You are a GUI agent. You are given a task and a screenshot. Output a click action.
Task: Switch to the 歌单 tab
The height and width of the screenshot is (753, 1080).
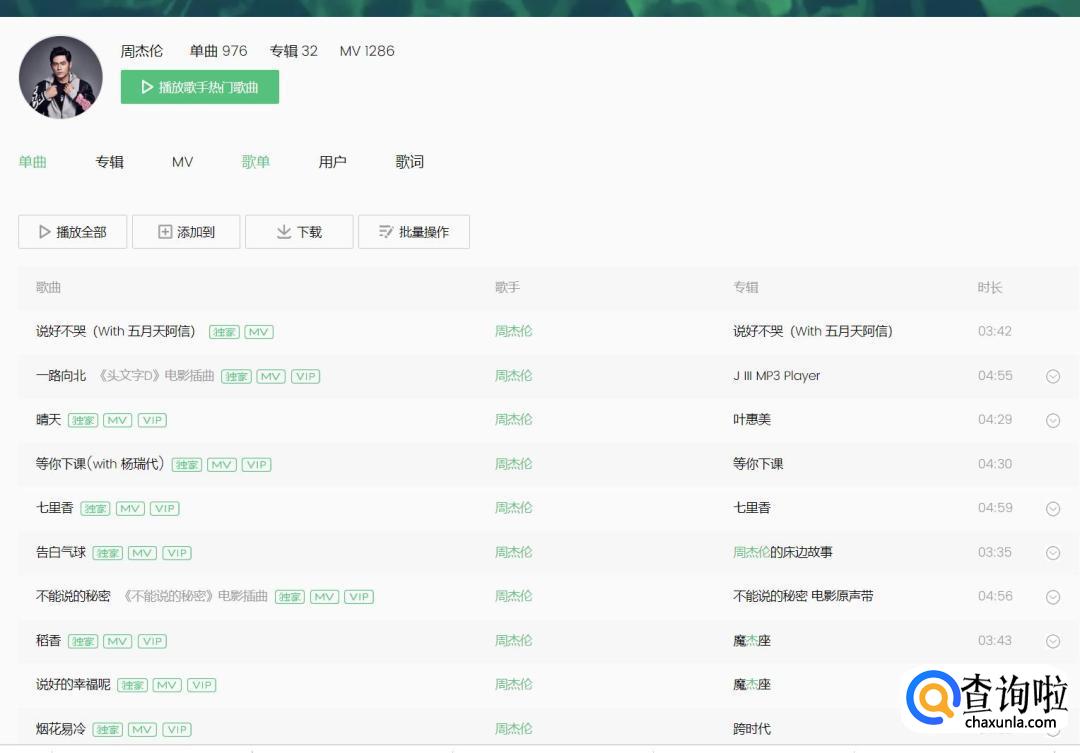256,162
